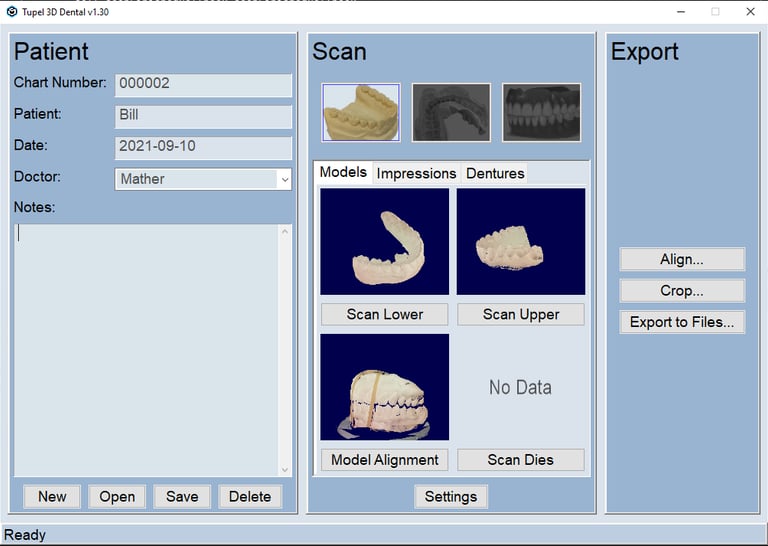The image size is (768, 546).
Task: Focus the Patient name field
Action: pyautogui.click(x=203, y=117)
